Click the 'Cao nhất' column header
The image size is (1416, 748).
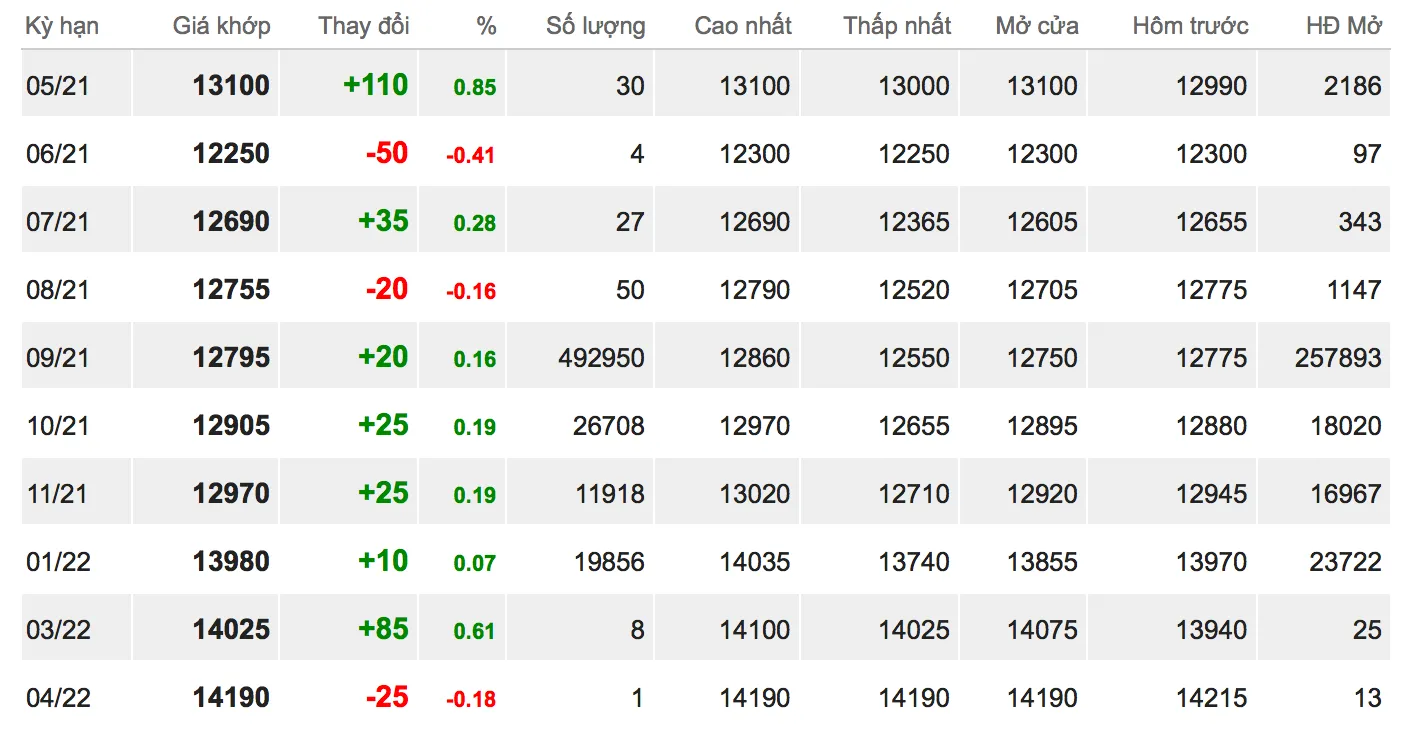(743, 26)
